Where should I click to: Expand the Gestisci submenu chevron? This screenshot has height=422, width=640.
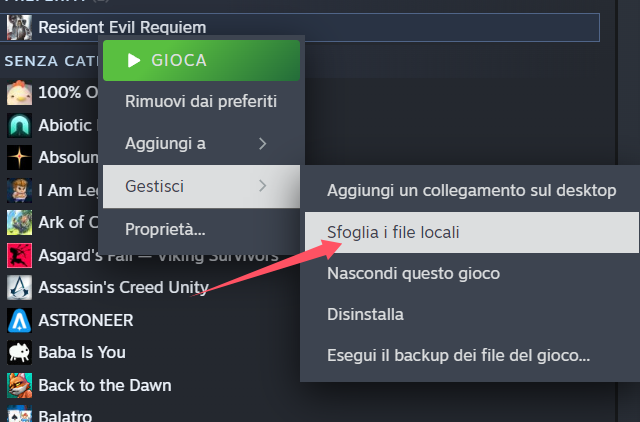pos(263,186)
